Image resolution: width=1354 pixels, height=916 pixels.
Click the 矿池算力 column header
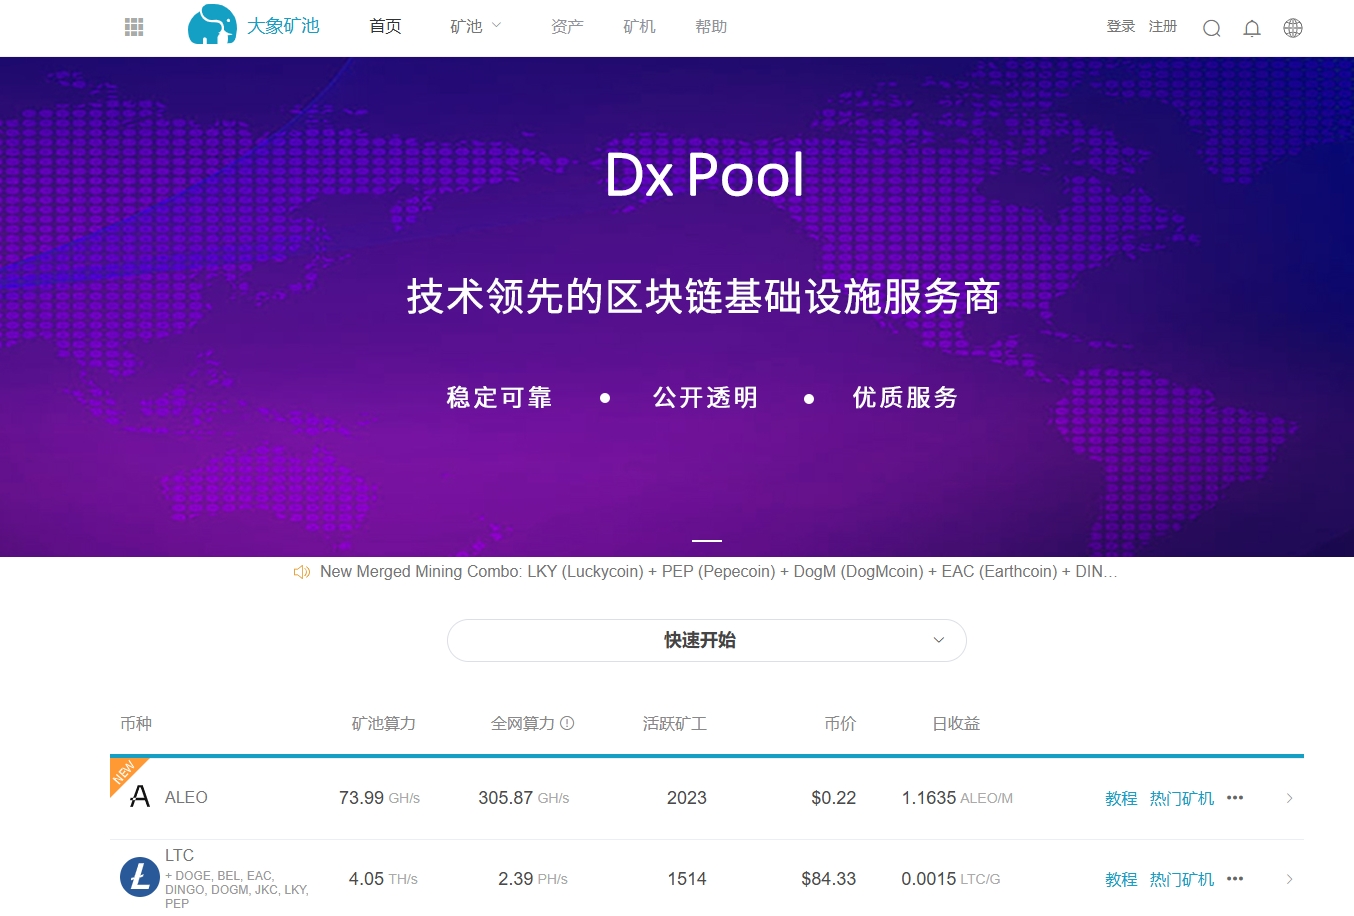click(384, 723)
